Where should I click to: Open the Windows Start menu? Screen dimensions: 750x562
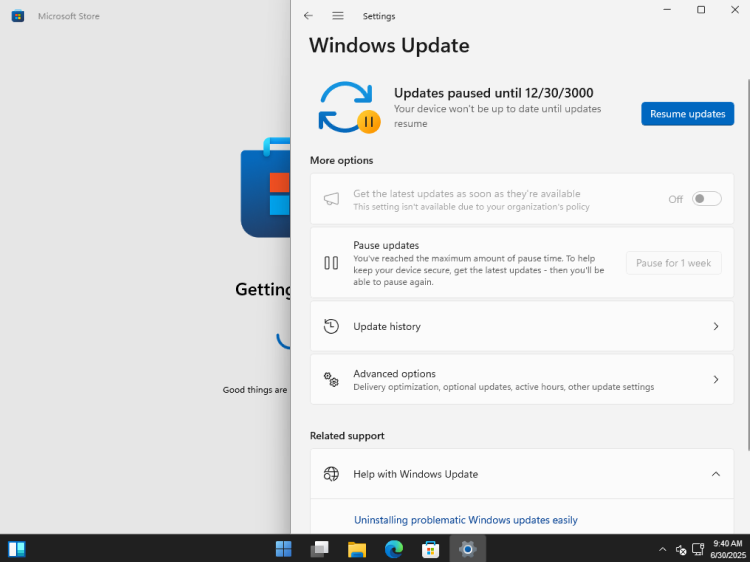point(284,549)
